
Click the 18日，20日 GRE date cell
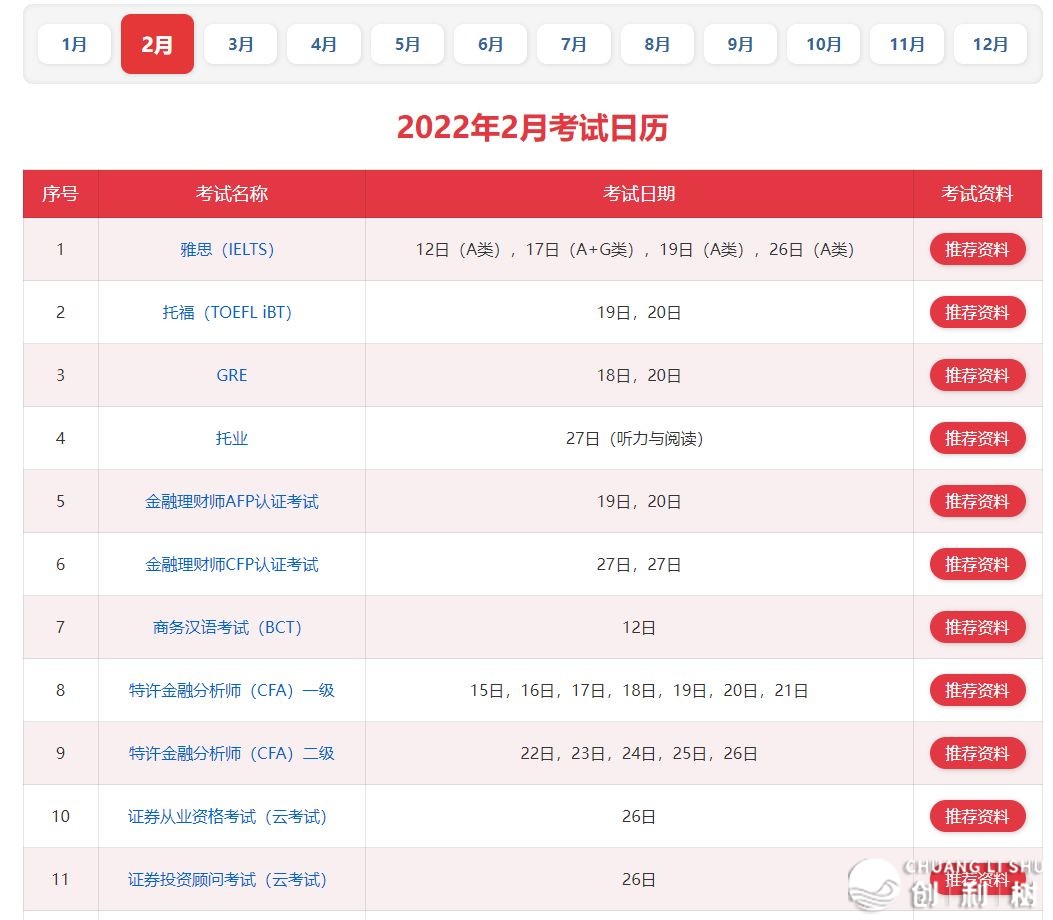coord(639,375)
